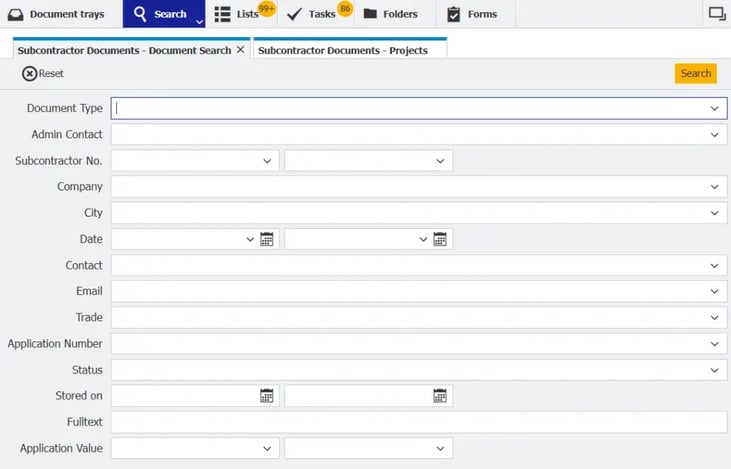Click the window layout icon top right
731x469 pixels.
pos(717,14)
